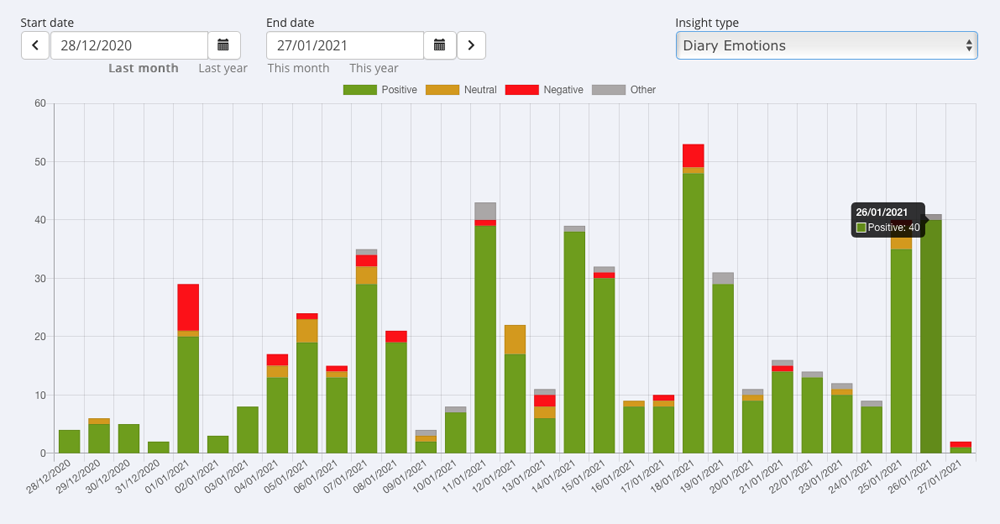This screenshot has height=524, width=1000.
Task: Click the grey other segment for 11/01/2021
Action: pos(485,211)
